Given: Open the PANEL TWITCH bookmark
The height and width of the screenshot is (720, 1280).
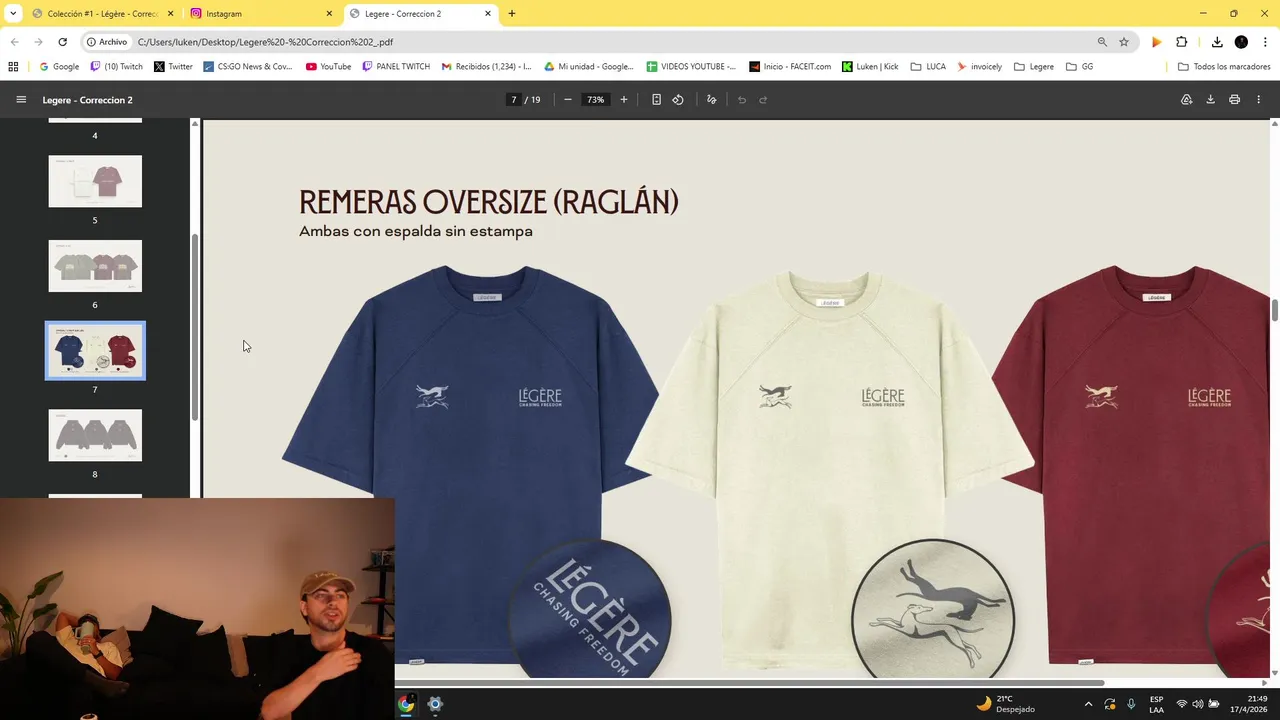Looking at the screenshot, I should [x=396, y=67].
